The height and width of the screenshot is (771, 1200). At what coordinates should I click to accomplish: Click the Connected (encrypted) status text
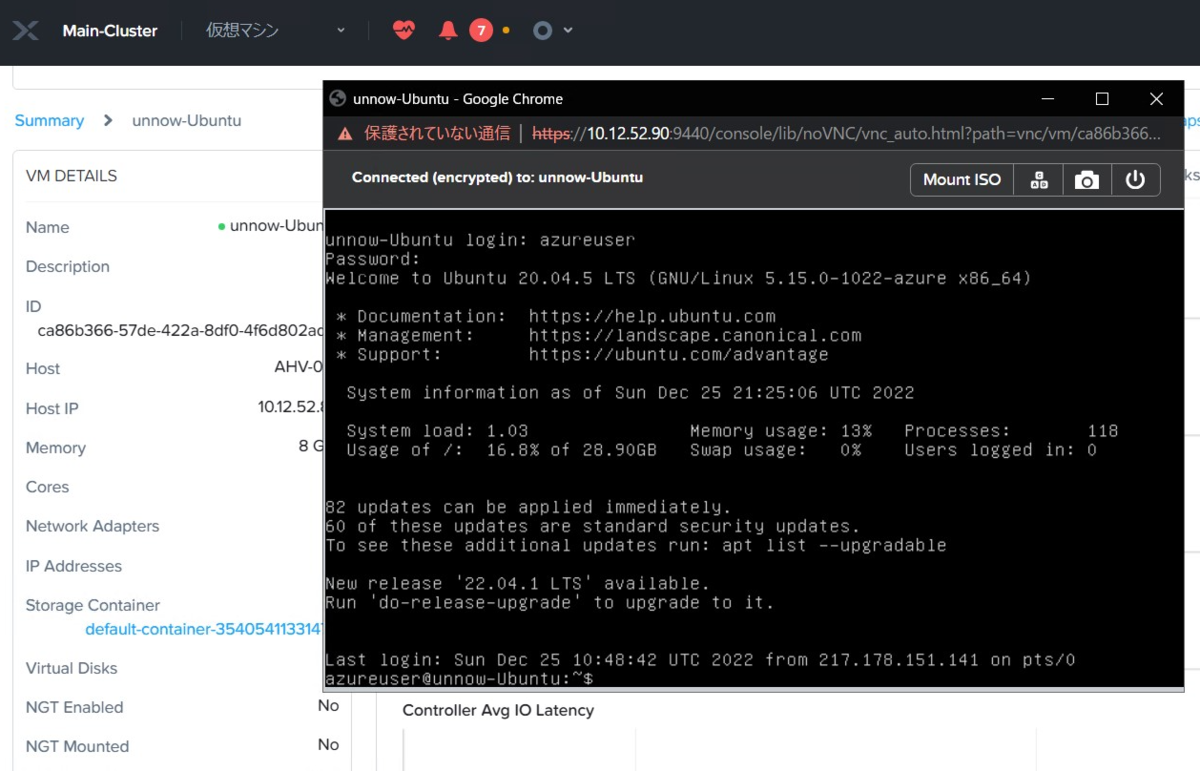[x=497, y=178]
